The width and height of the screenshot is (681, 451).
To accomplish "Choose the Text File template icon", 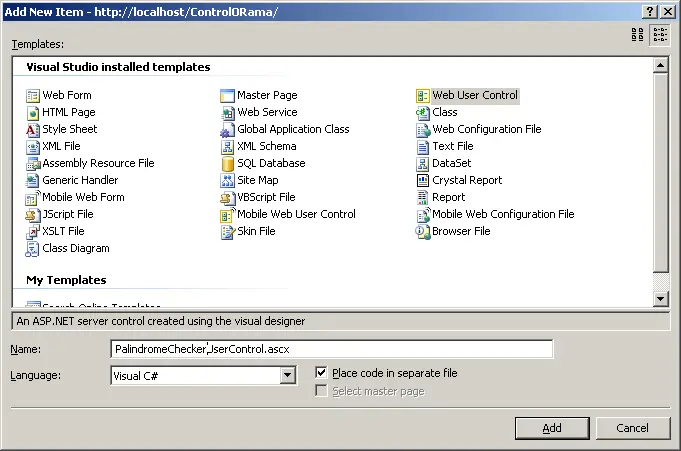I will [423, 146].
